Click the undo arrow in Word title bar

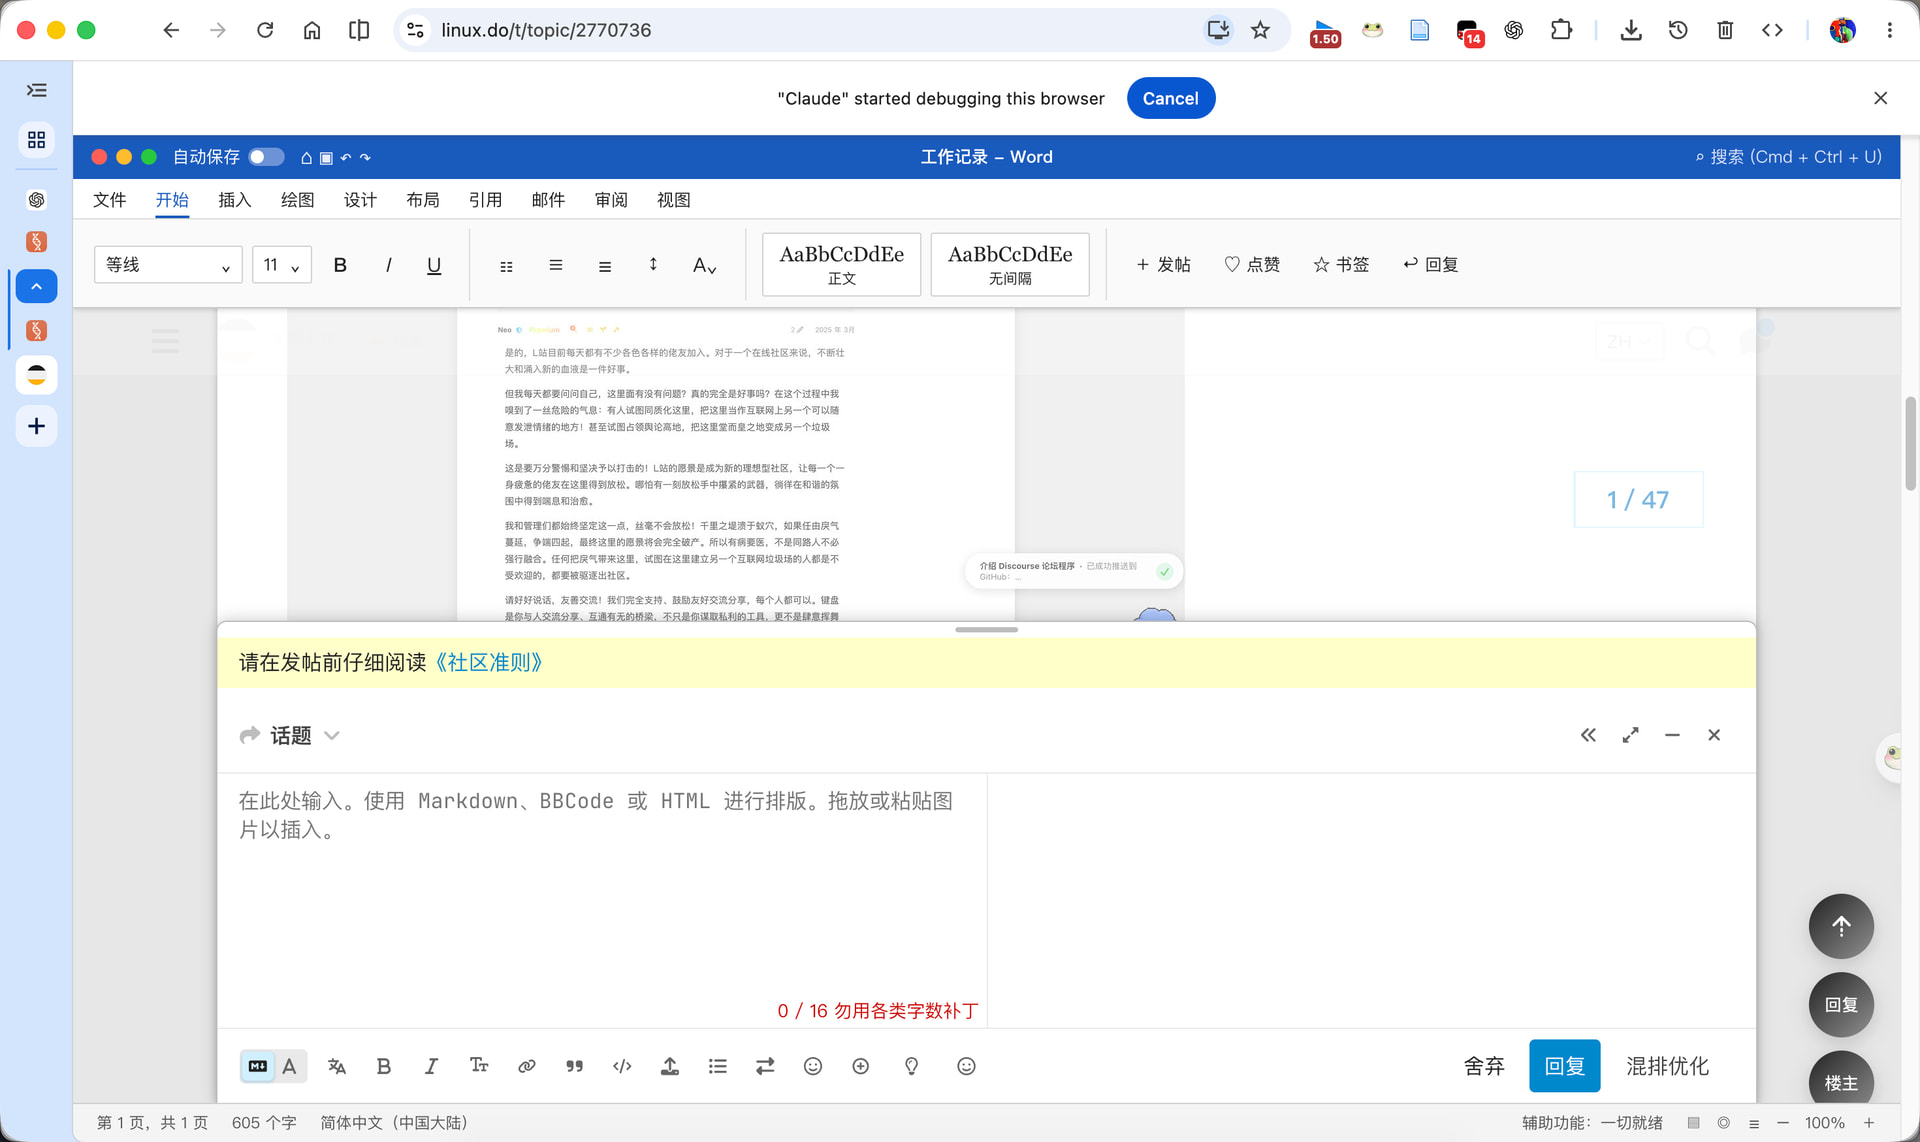tap(346, 158)
